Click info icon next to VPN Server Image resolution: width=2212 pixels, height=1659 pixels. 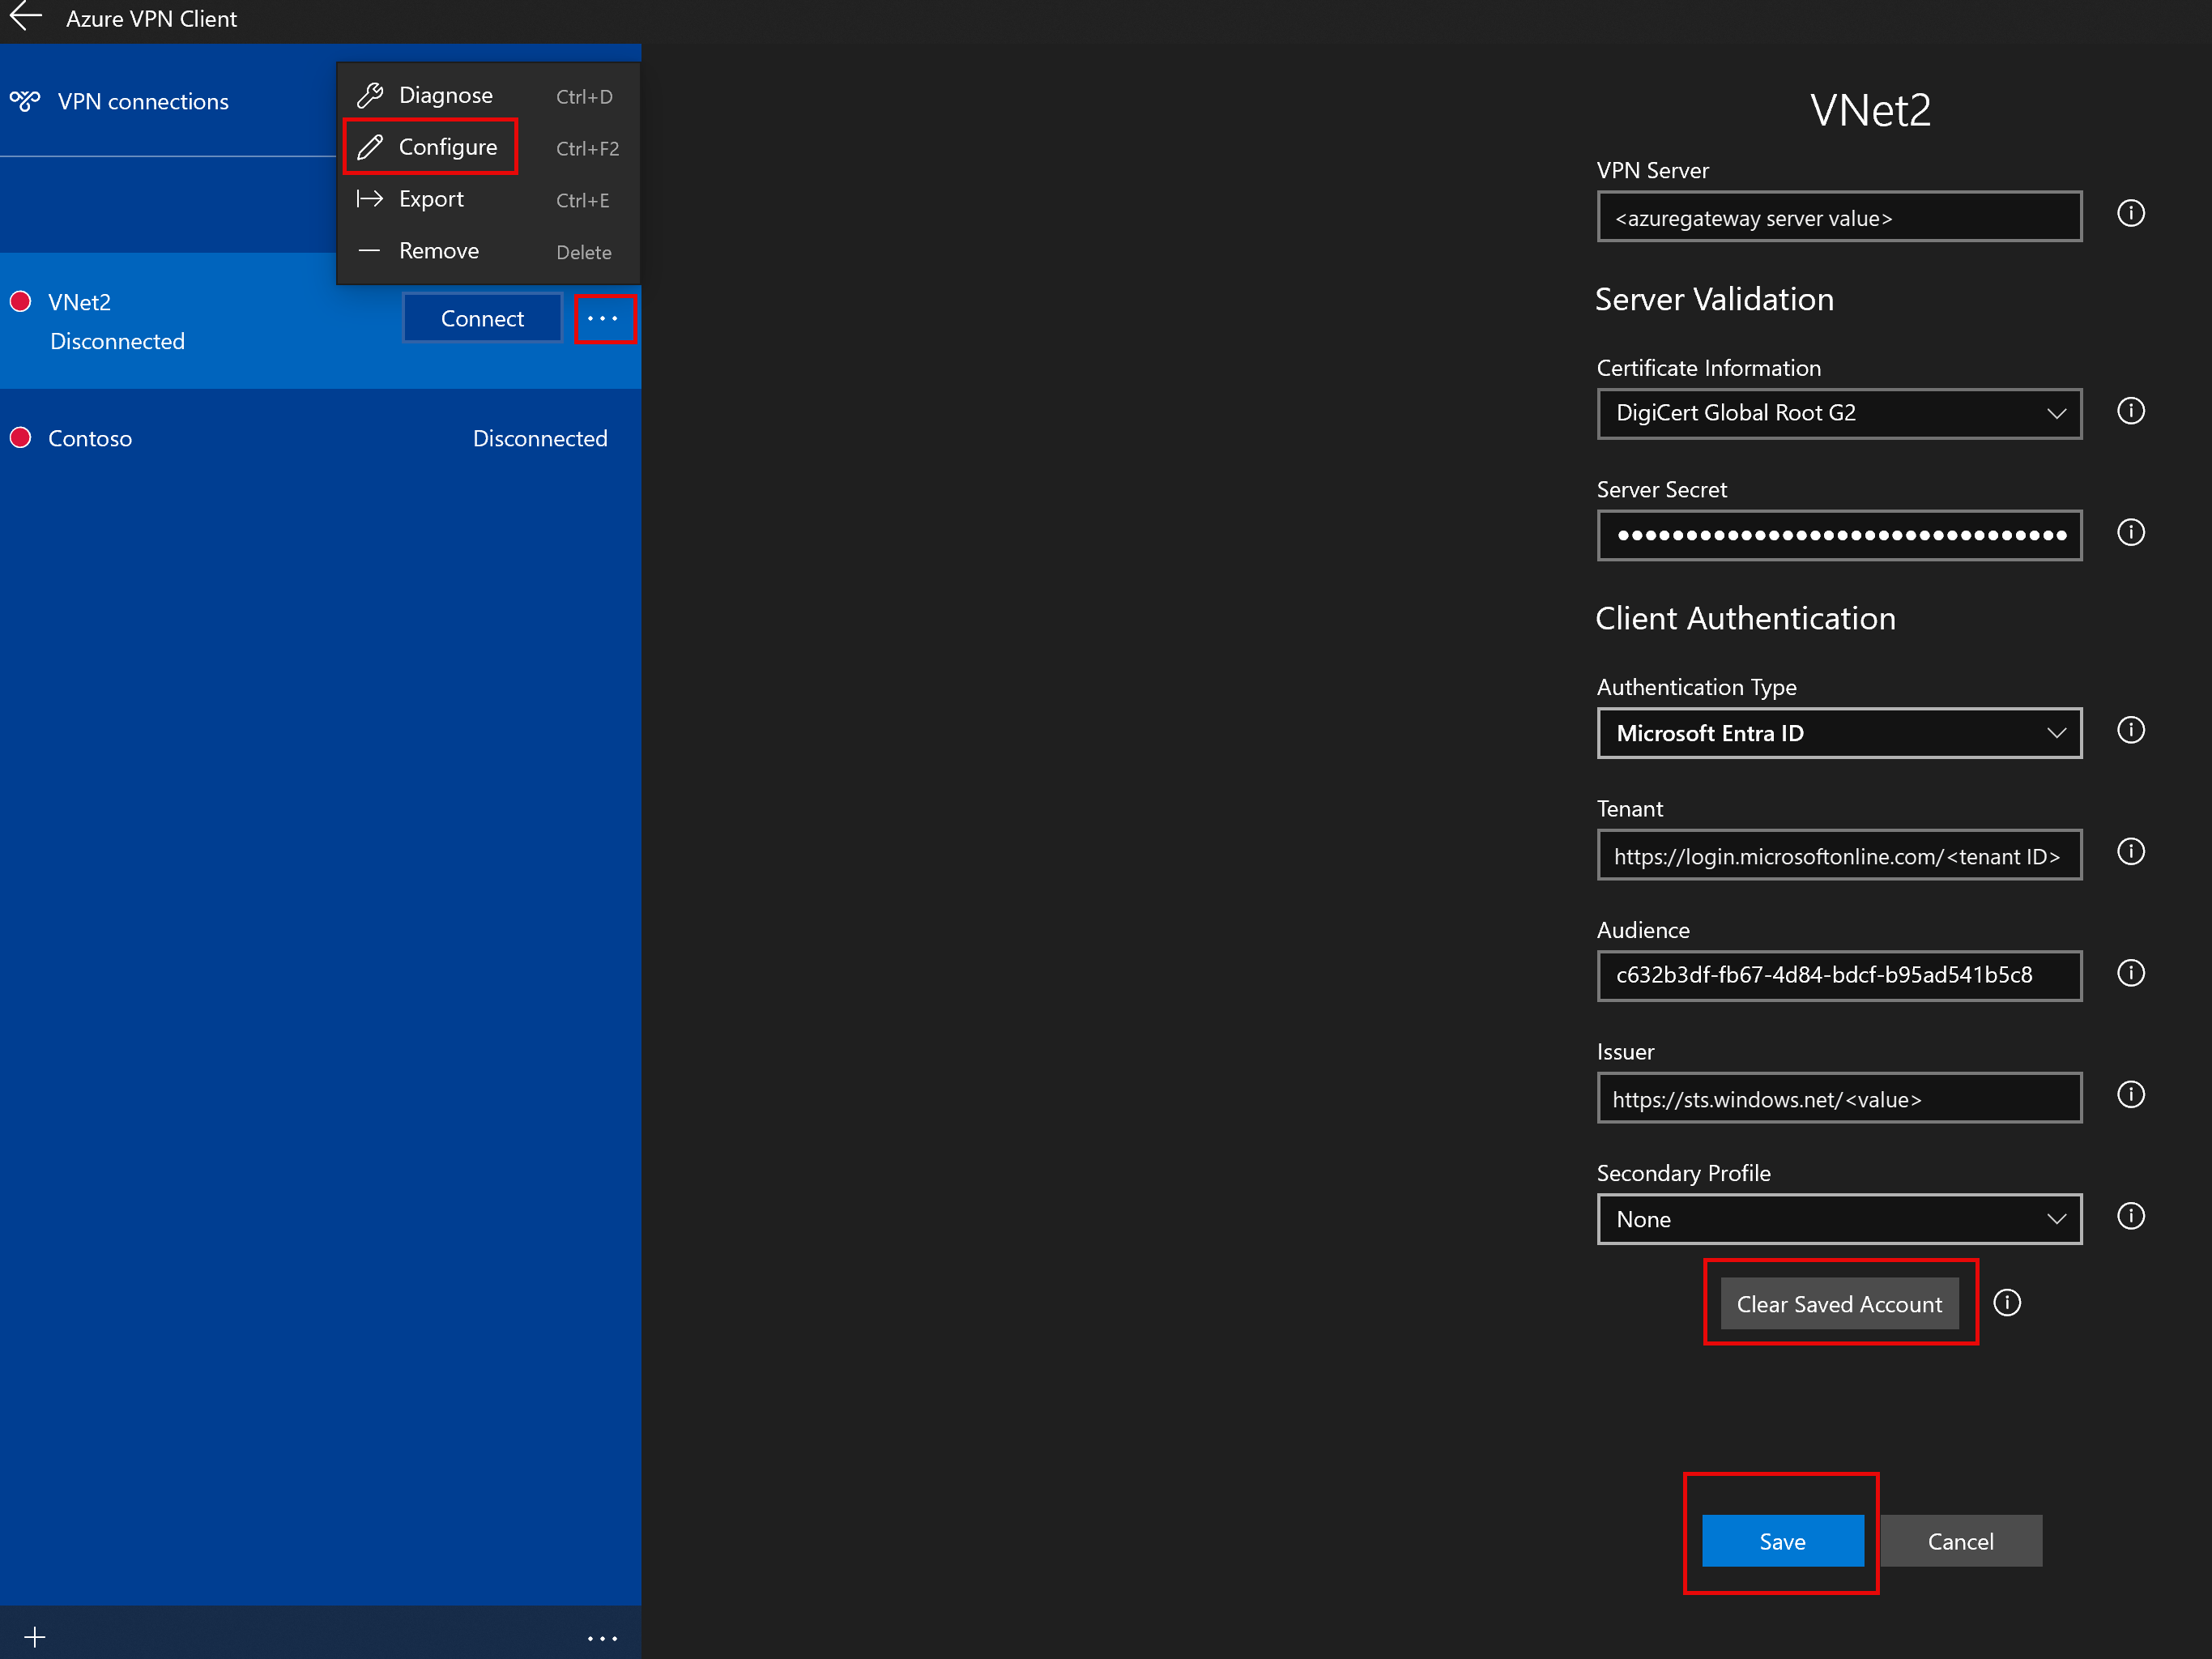pos(2130,214)
